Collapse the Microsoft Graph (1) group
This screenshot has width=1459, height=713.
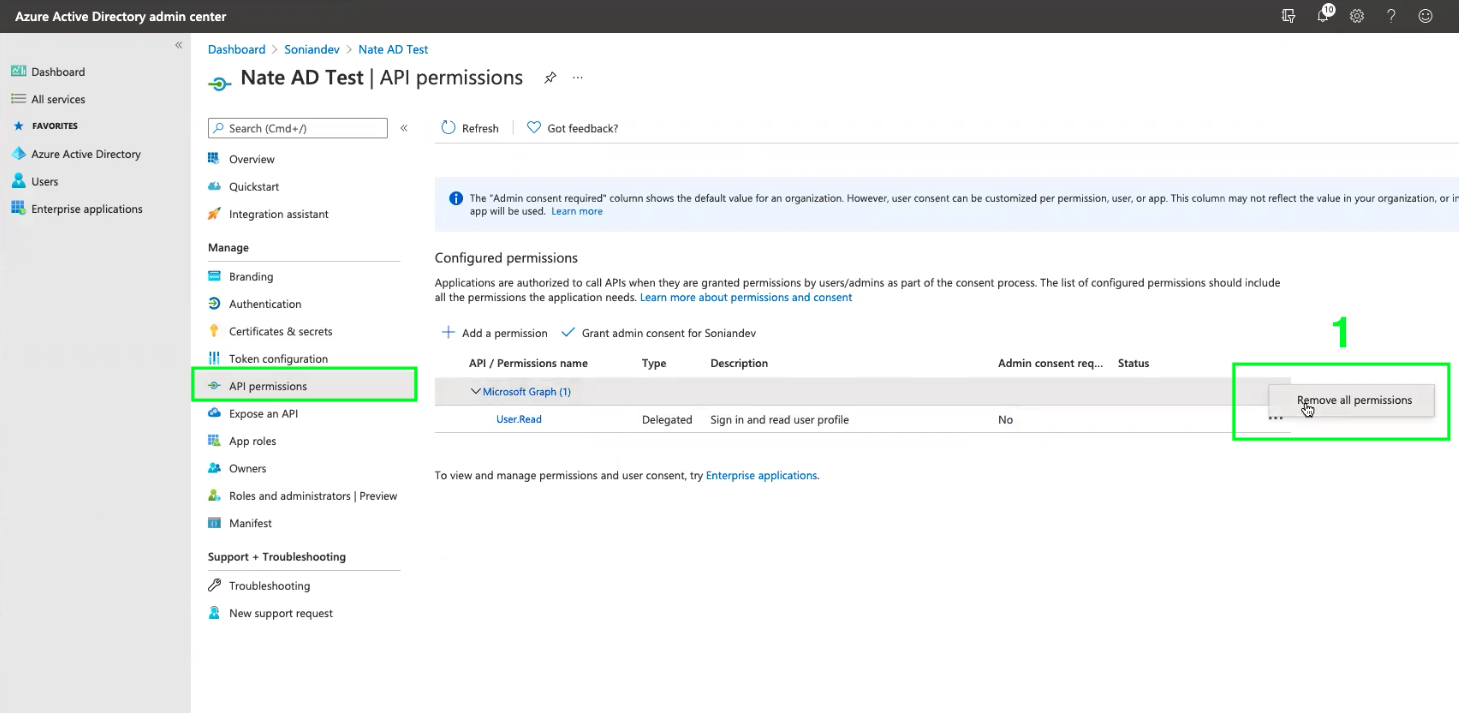pos(476,392)
